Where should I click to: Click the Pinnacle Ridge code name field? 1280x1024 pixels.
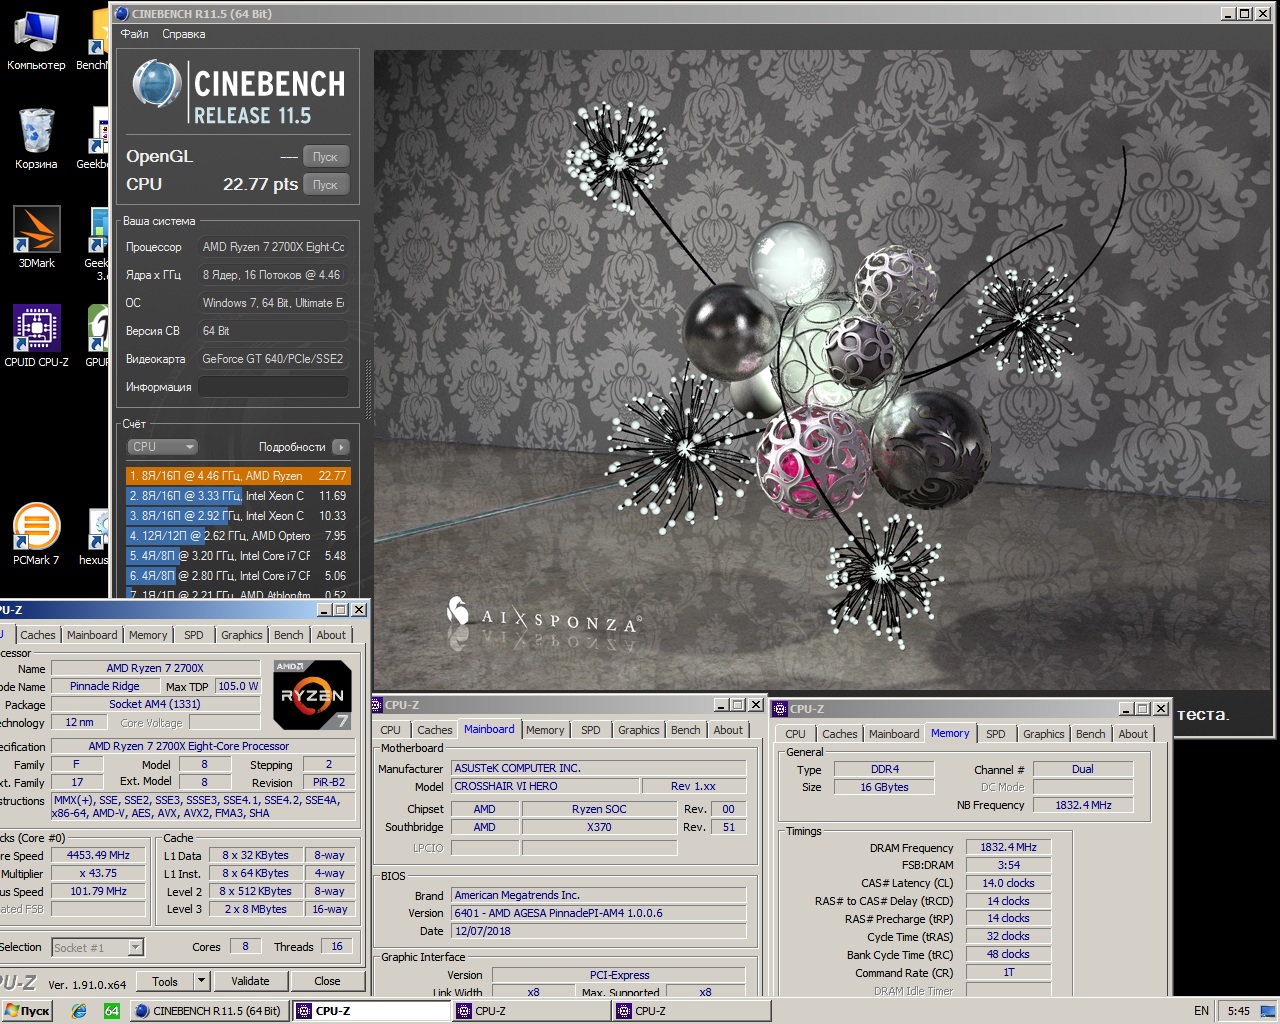click(105, 686)
